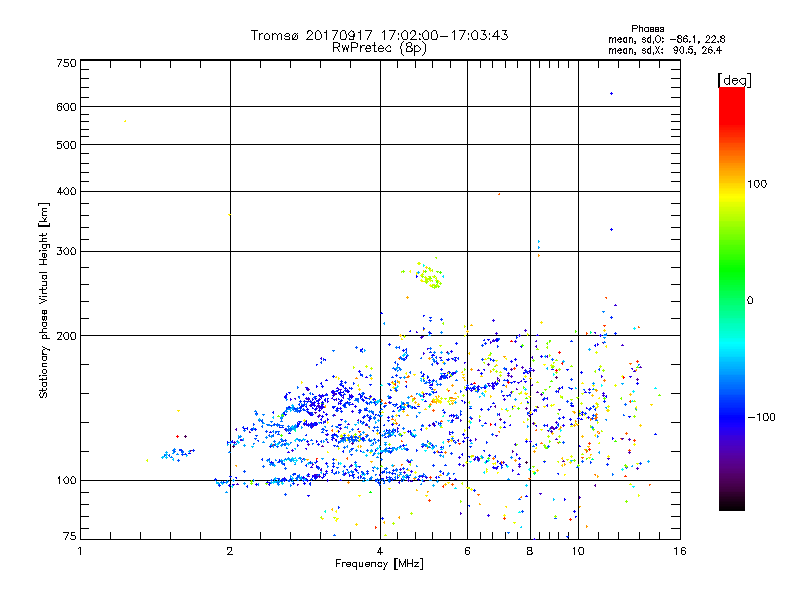Click the y-axis tick label '300'
Image resolution: width=800 pixels, height=600 pixels.
pyautogui.click(x=66, y=252)
